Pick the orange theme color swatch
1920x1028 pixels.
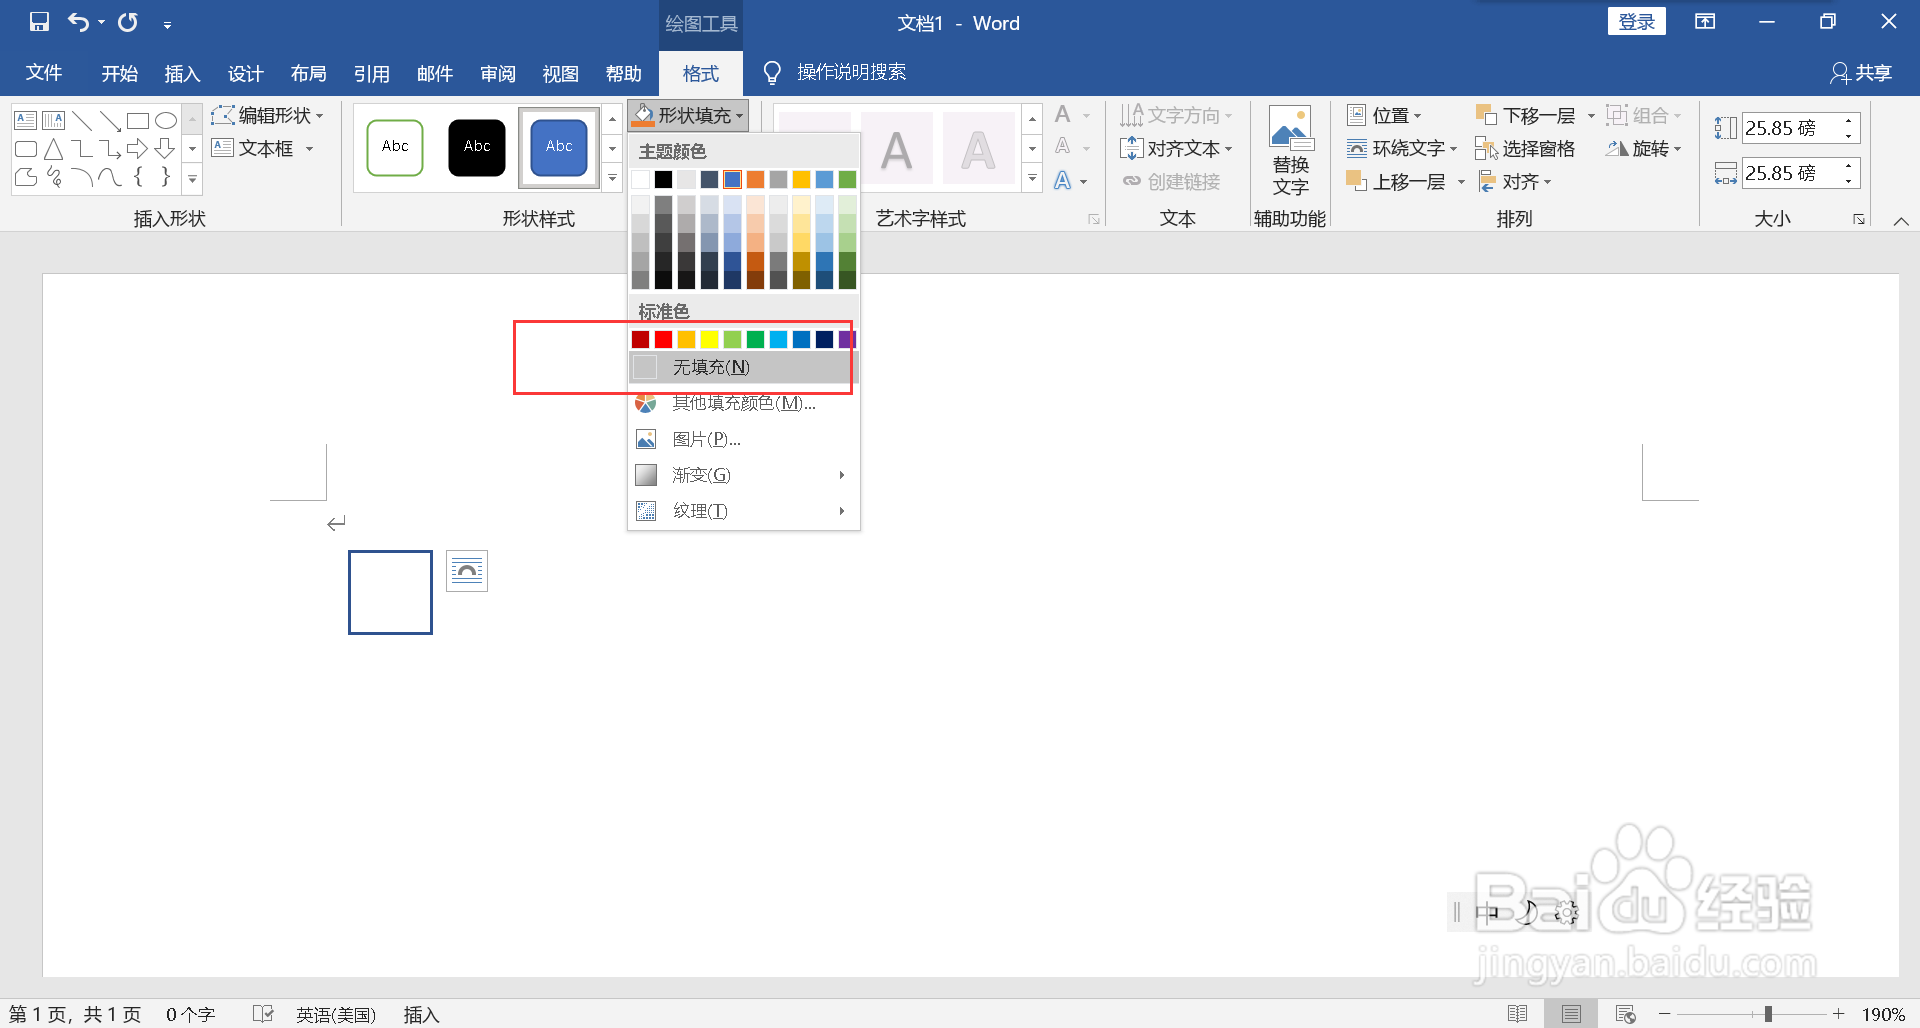pos(755,179)
